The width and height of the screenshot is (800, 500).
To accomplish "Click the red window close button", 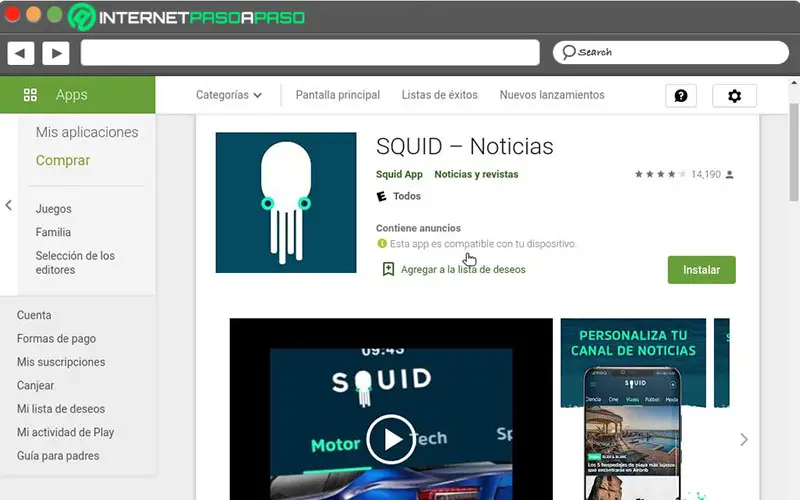I will 12,14.
